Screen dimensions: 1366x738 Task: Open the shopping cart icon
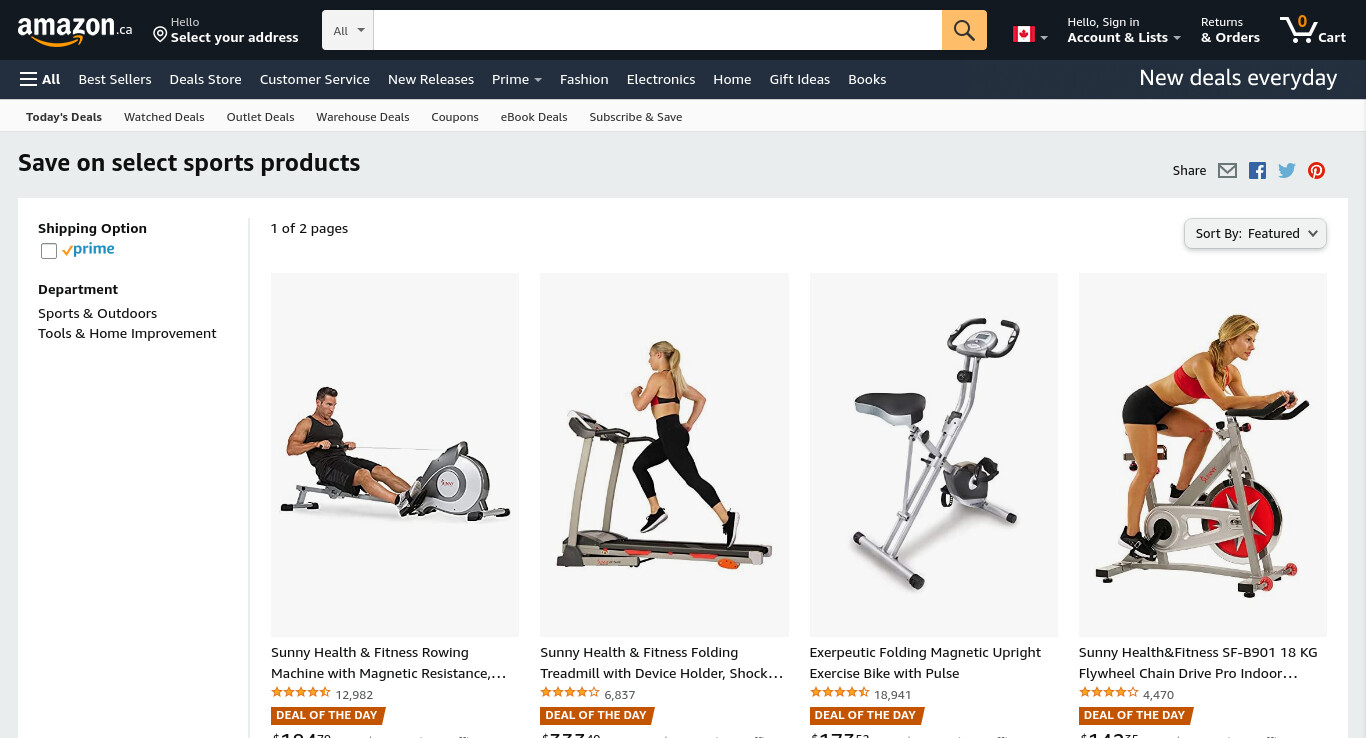1313,30
